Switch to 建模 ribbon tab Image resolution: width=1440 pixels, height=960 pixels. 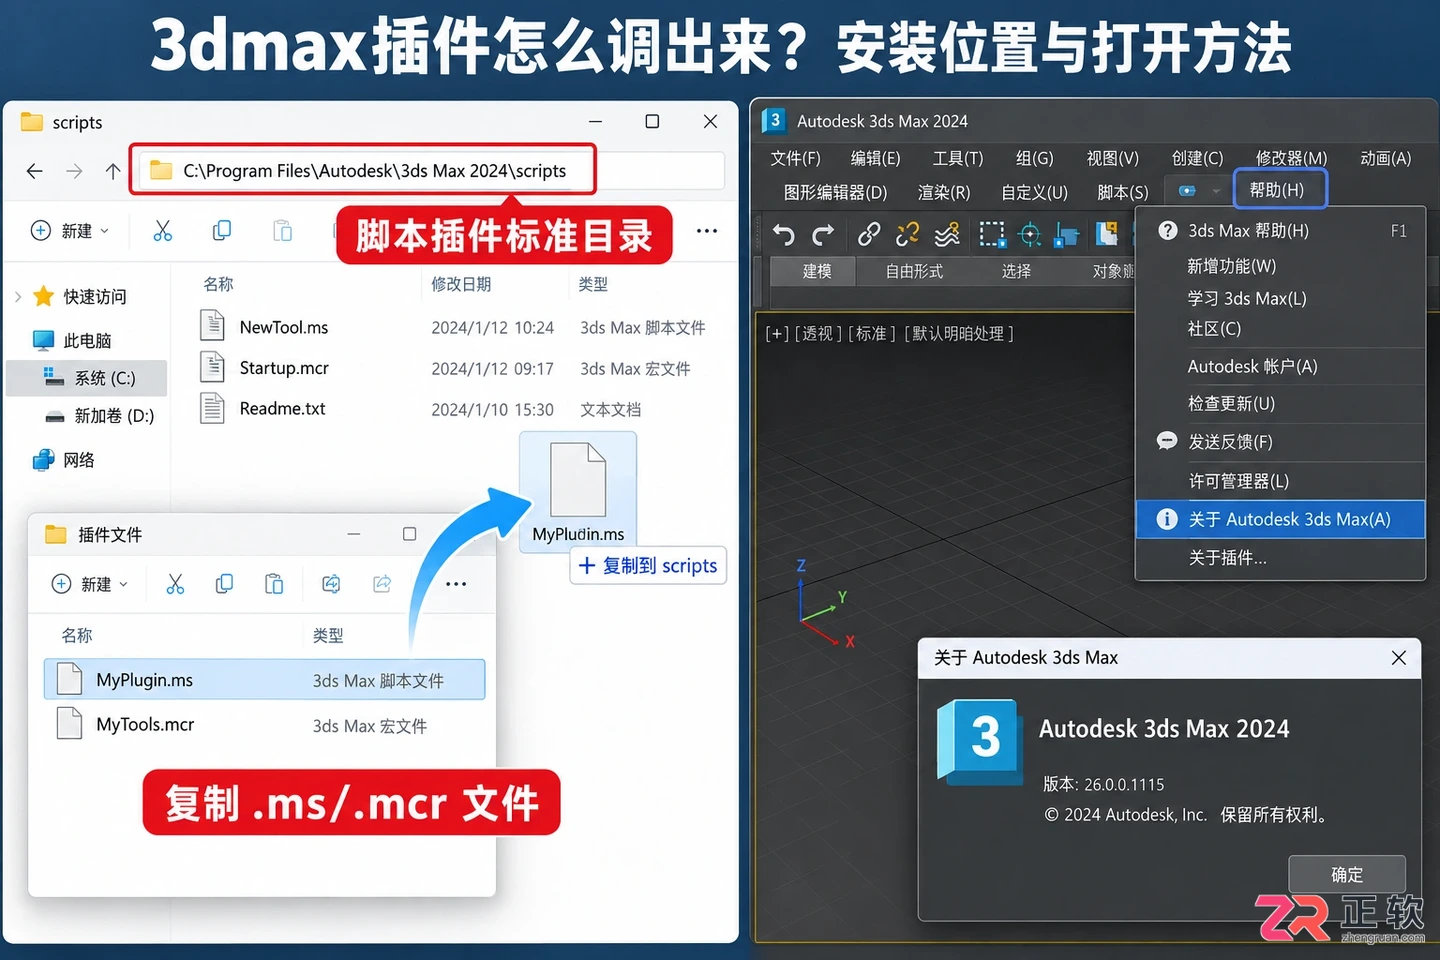point(815,271)
